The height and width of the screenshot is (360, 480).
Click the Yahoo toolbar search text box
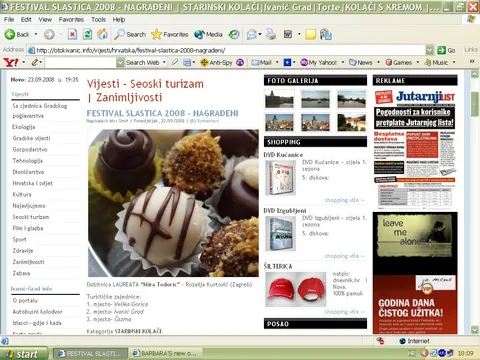point(80,62)
